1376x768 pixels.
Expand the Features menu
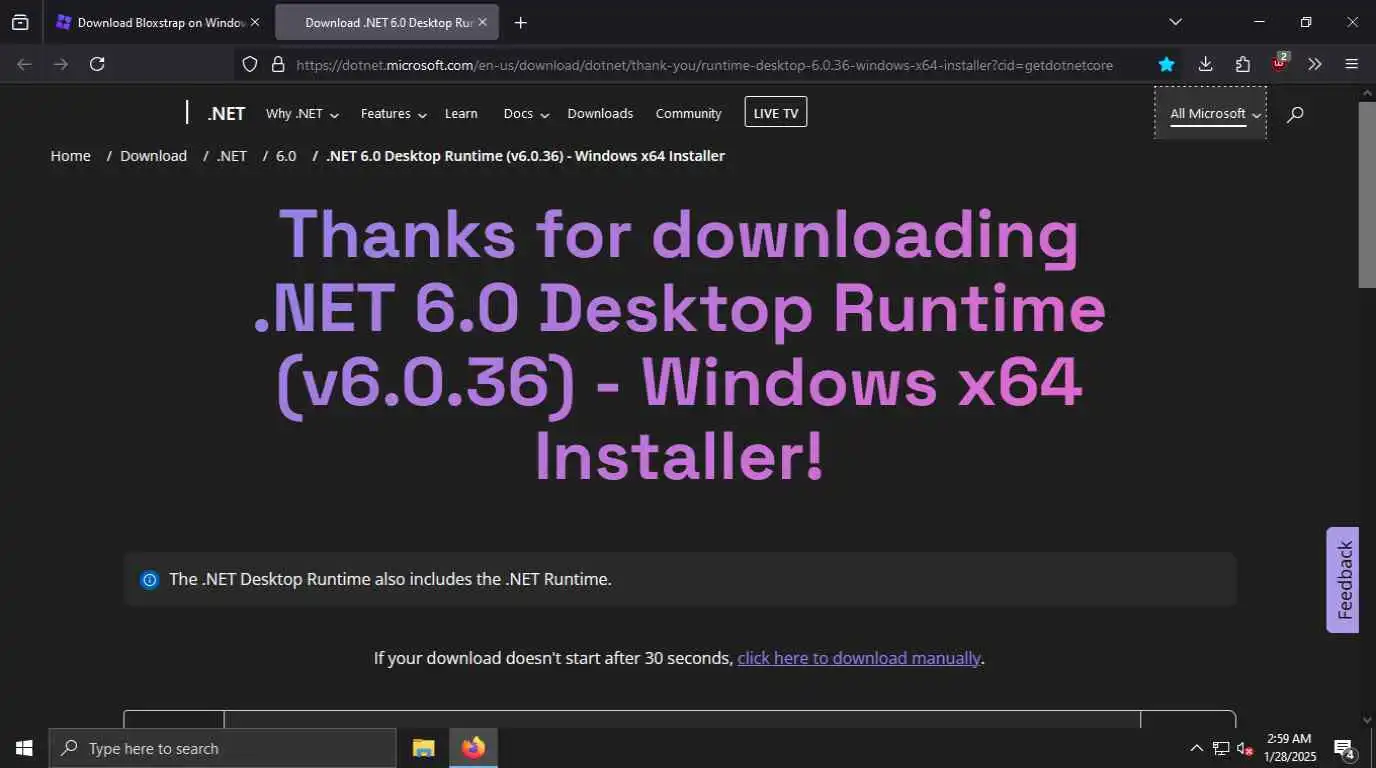(393, 113)
